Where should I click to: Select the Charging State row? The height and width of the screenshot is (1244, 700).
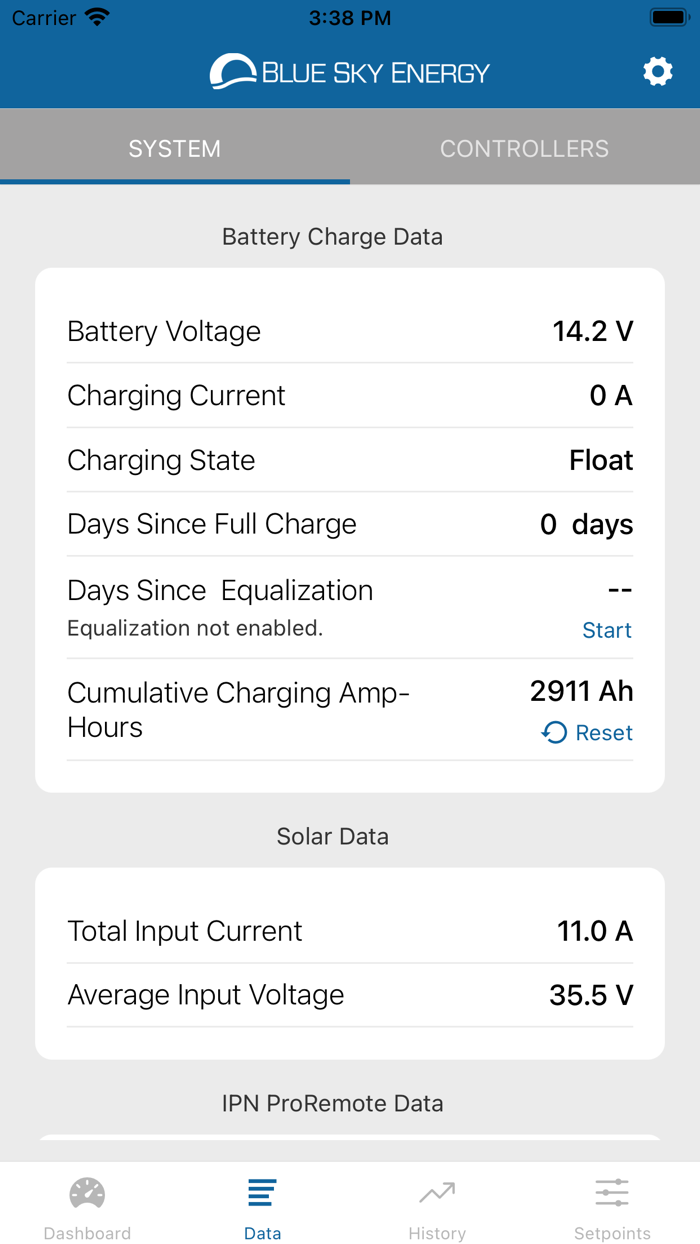point(350,460)
